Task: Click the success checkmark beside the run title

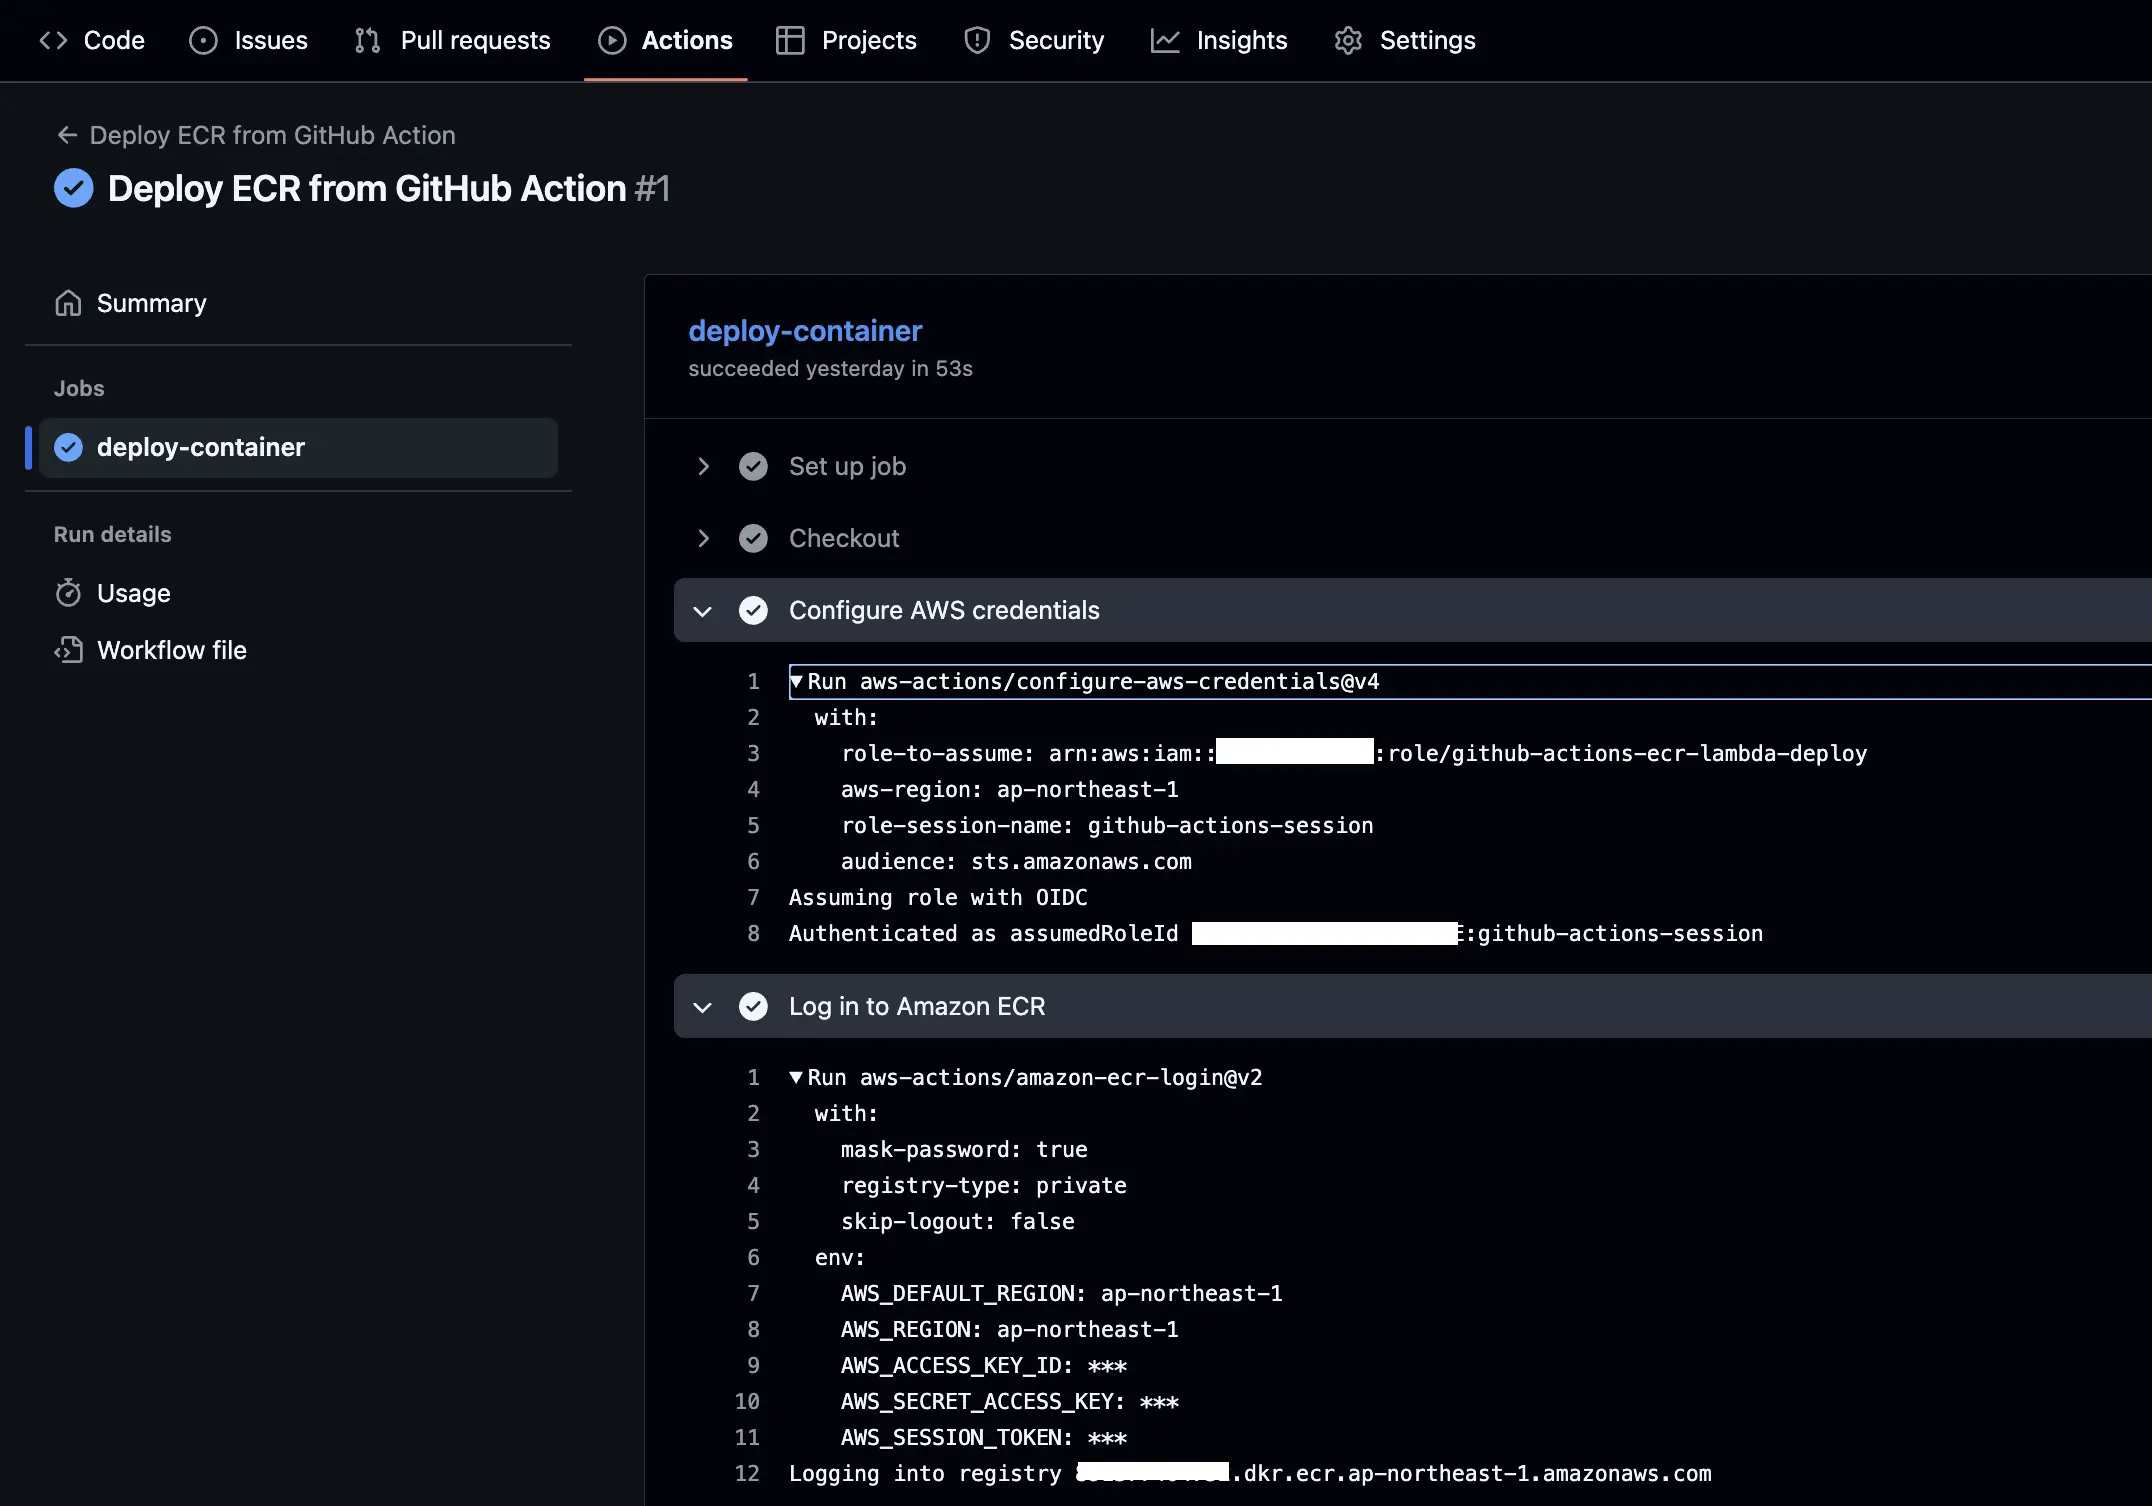Action: [73, 187]
